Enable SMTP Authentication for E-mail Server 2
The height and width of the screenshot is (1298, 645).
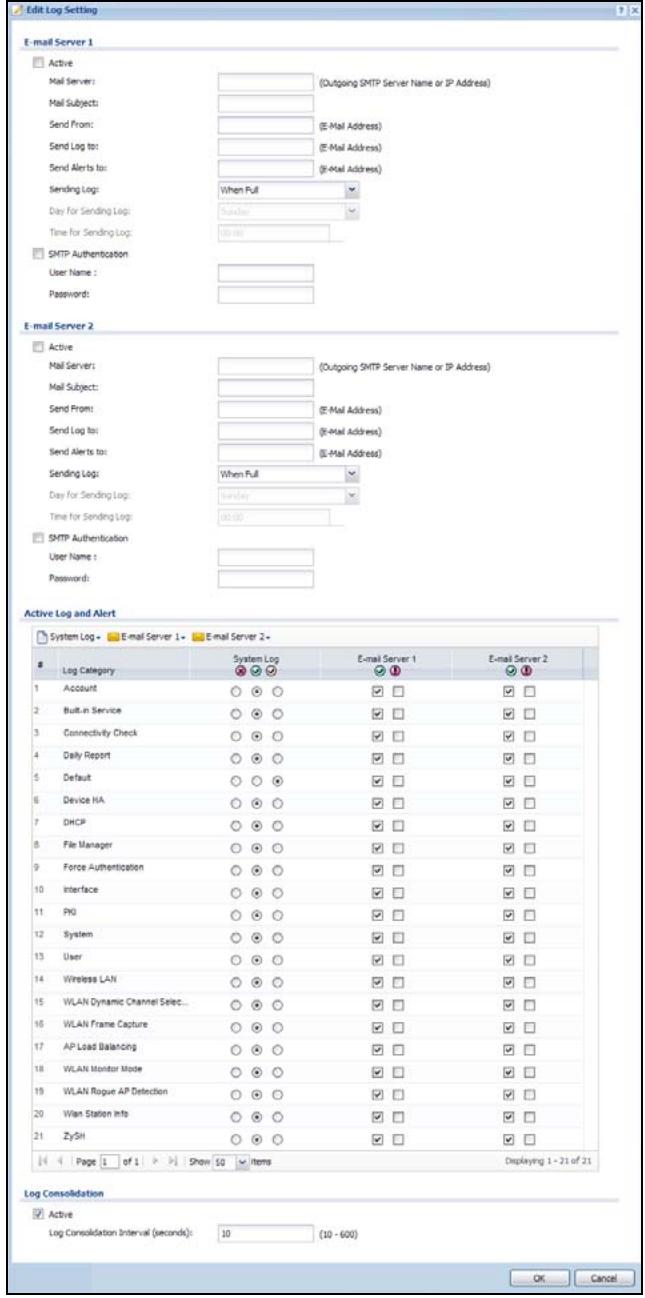click(x=39, y=537)
